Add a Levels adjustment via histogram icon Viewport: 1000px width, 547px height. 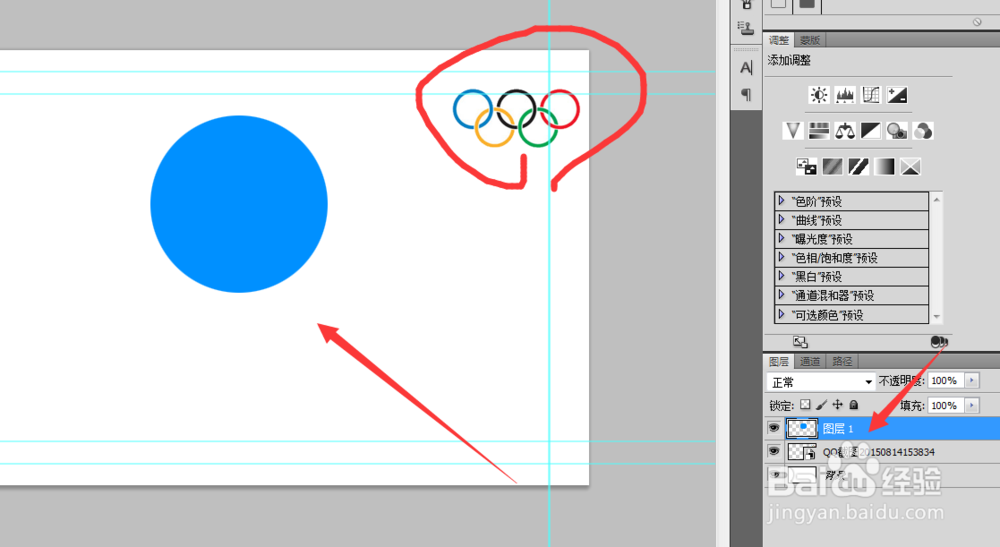point(845,95)
